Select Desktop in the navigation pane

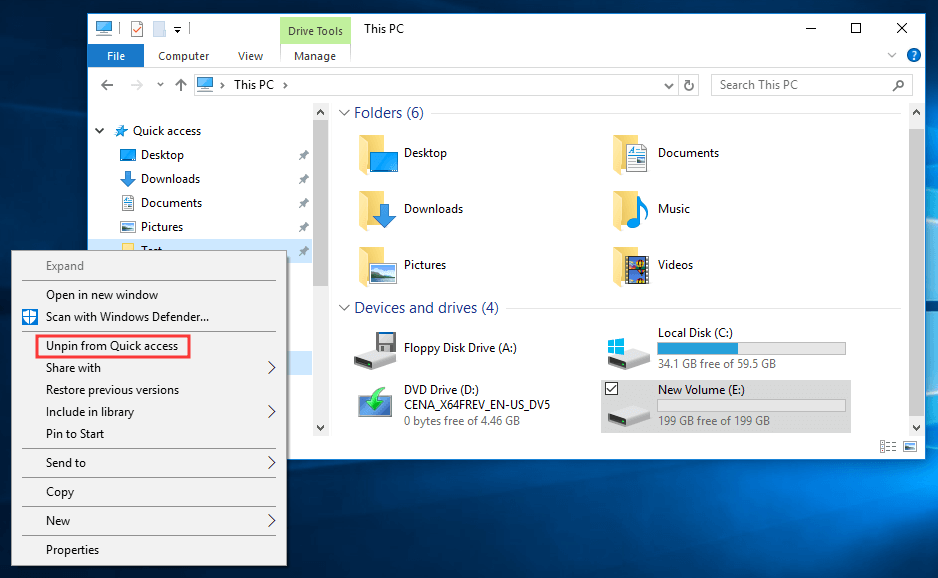[162, 155]
